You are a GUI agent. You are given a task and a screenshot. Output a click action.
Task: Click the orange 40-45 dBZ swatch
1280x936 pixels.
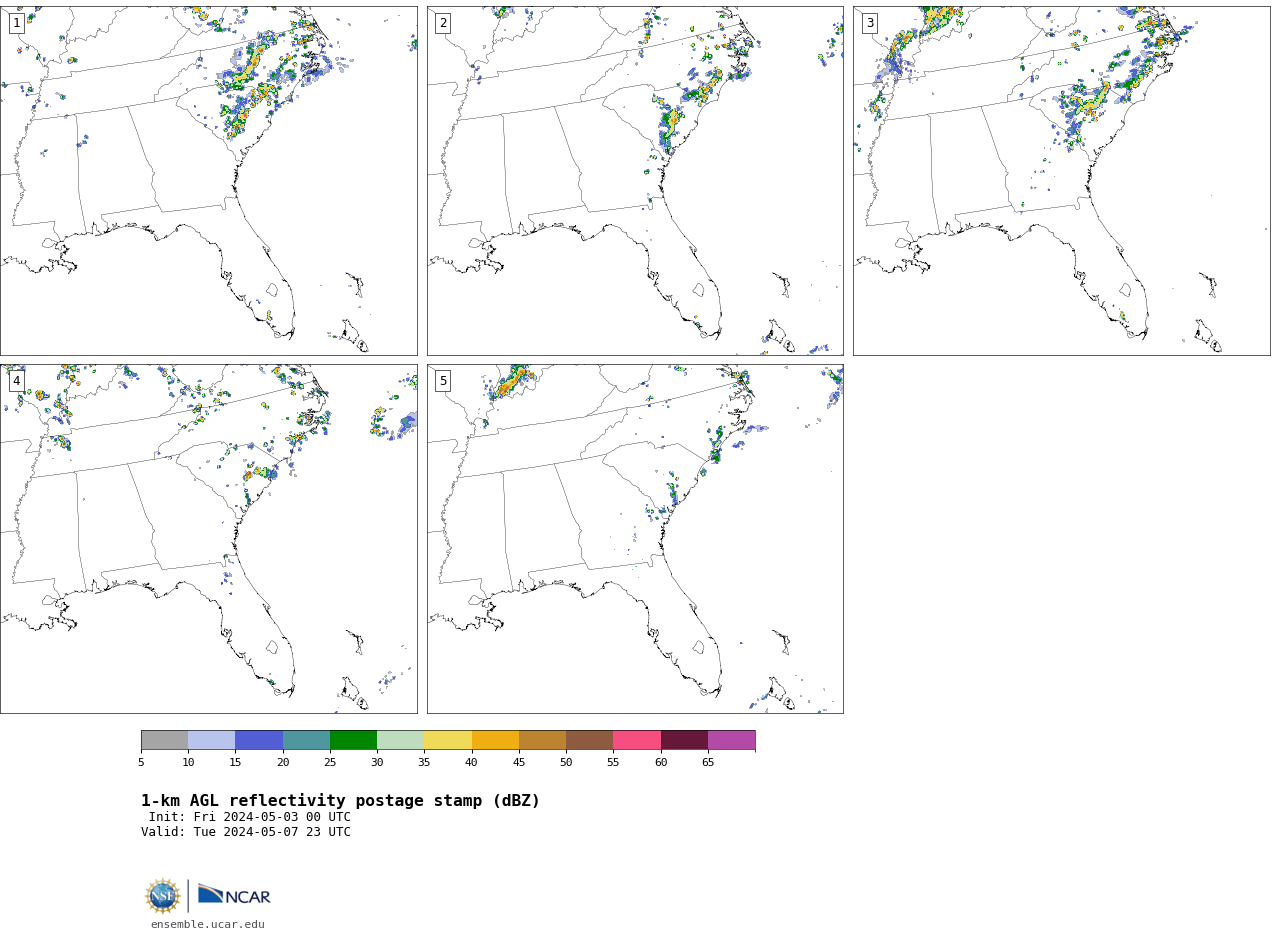pos(495,740)
